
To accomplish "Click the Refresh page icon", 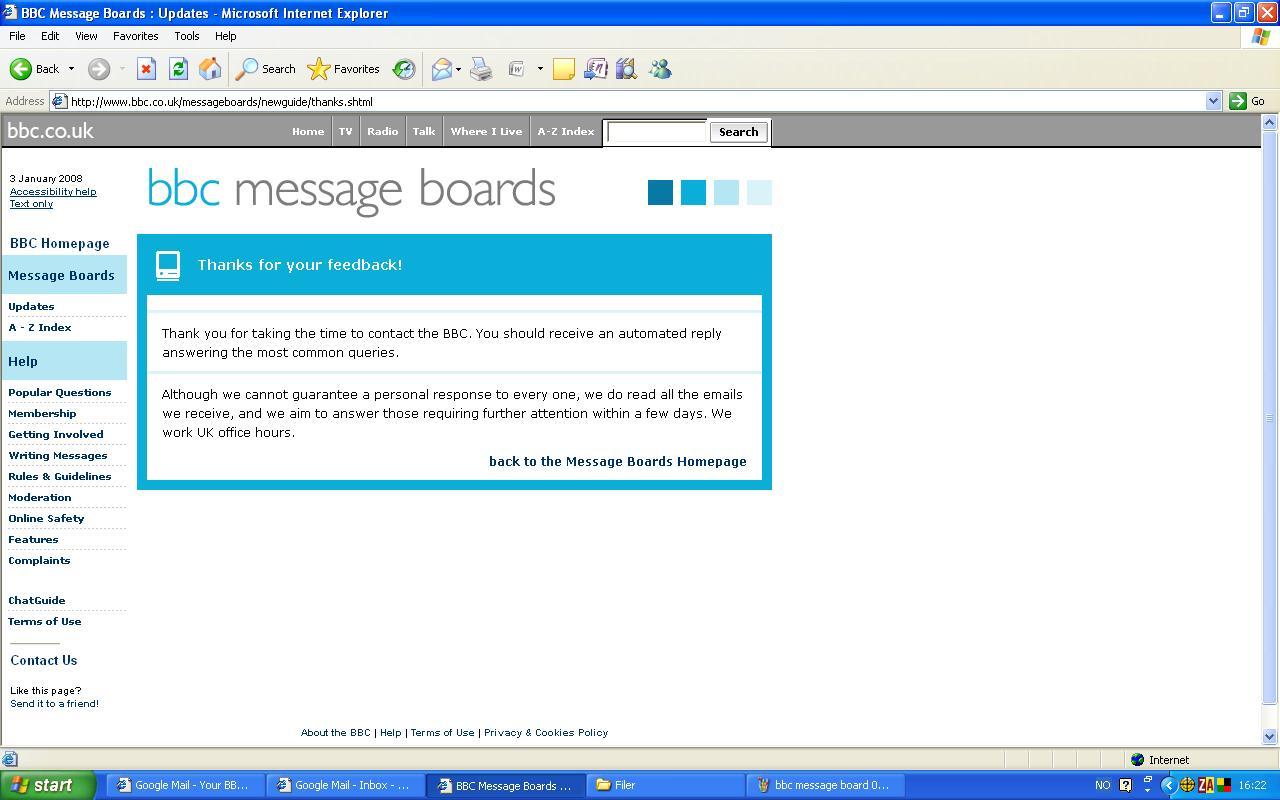I will click(178, 69).
